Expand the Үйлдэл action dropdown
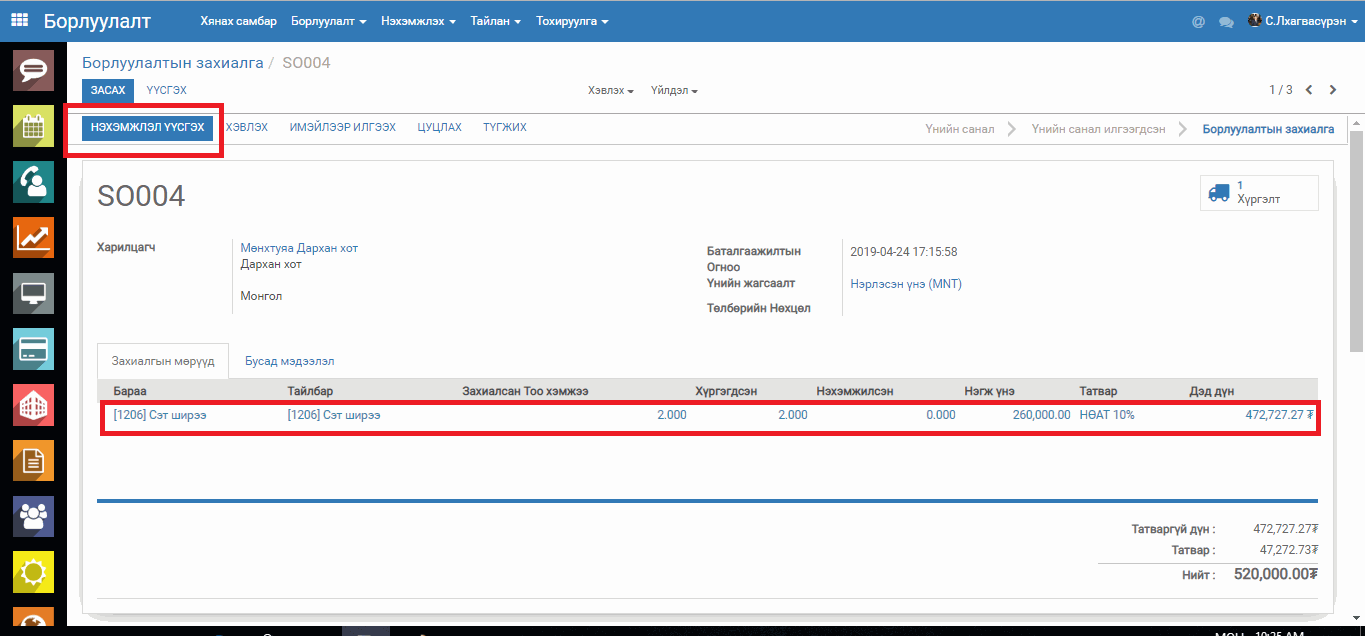This screenshot has height=636, width=1365. point(674,91)
